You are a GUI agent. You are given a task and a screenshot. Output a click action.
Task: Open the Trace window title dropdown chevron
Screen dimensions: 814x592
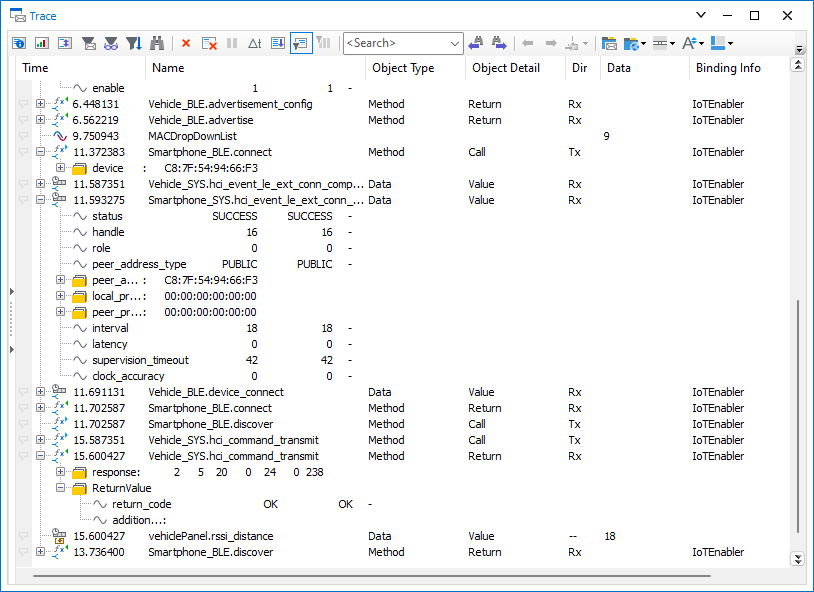(x=701, y=15)
